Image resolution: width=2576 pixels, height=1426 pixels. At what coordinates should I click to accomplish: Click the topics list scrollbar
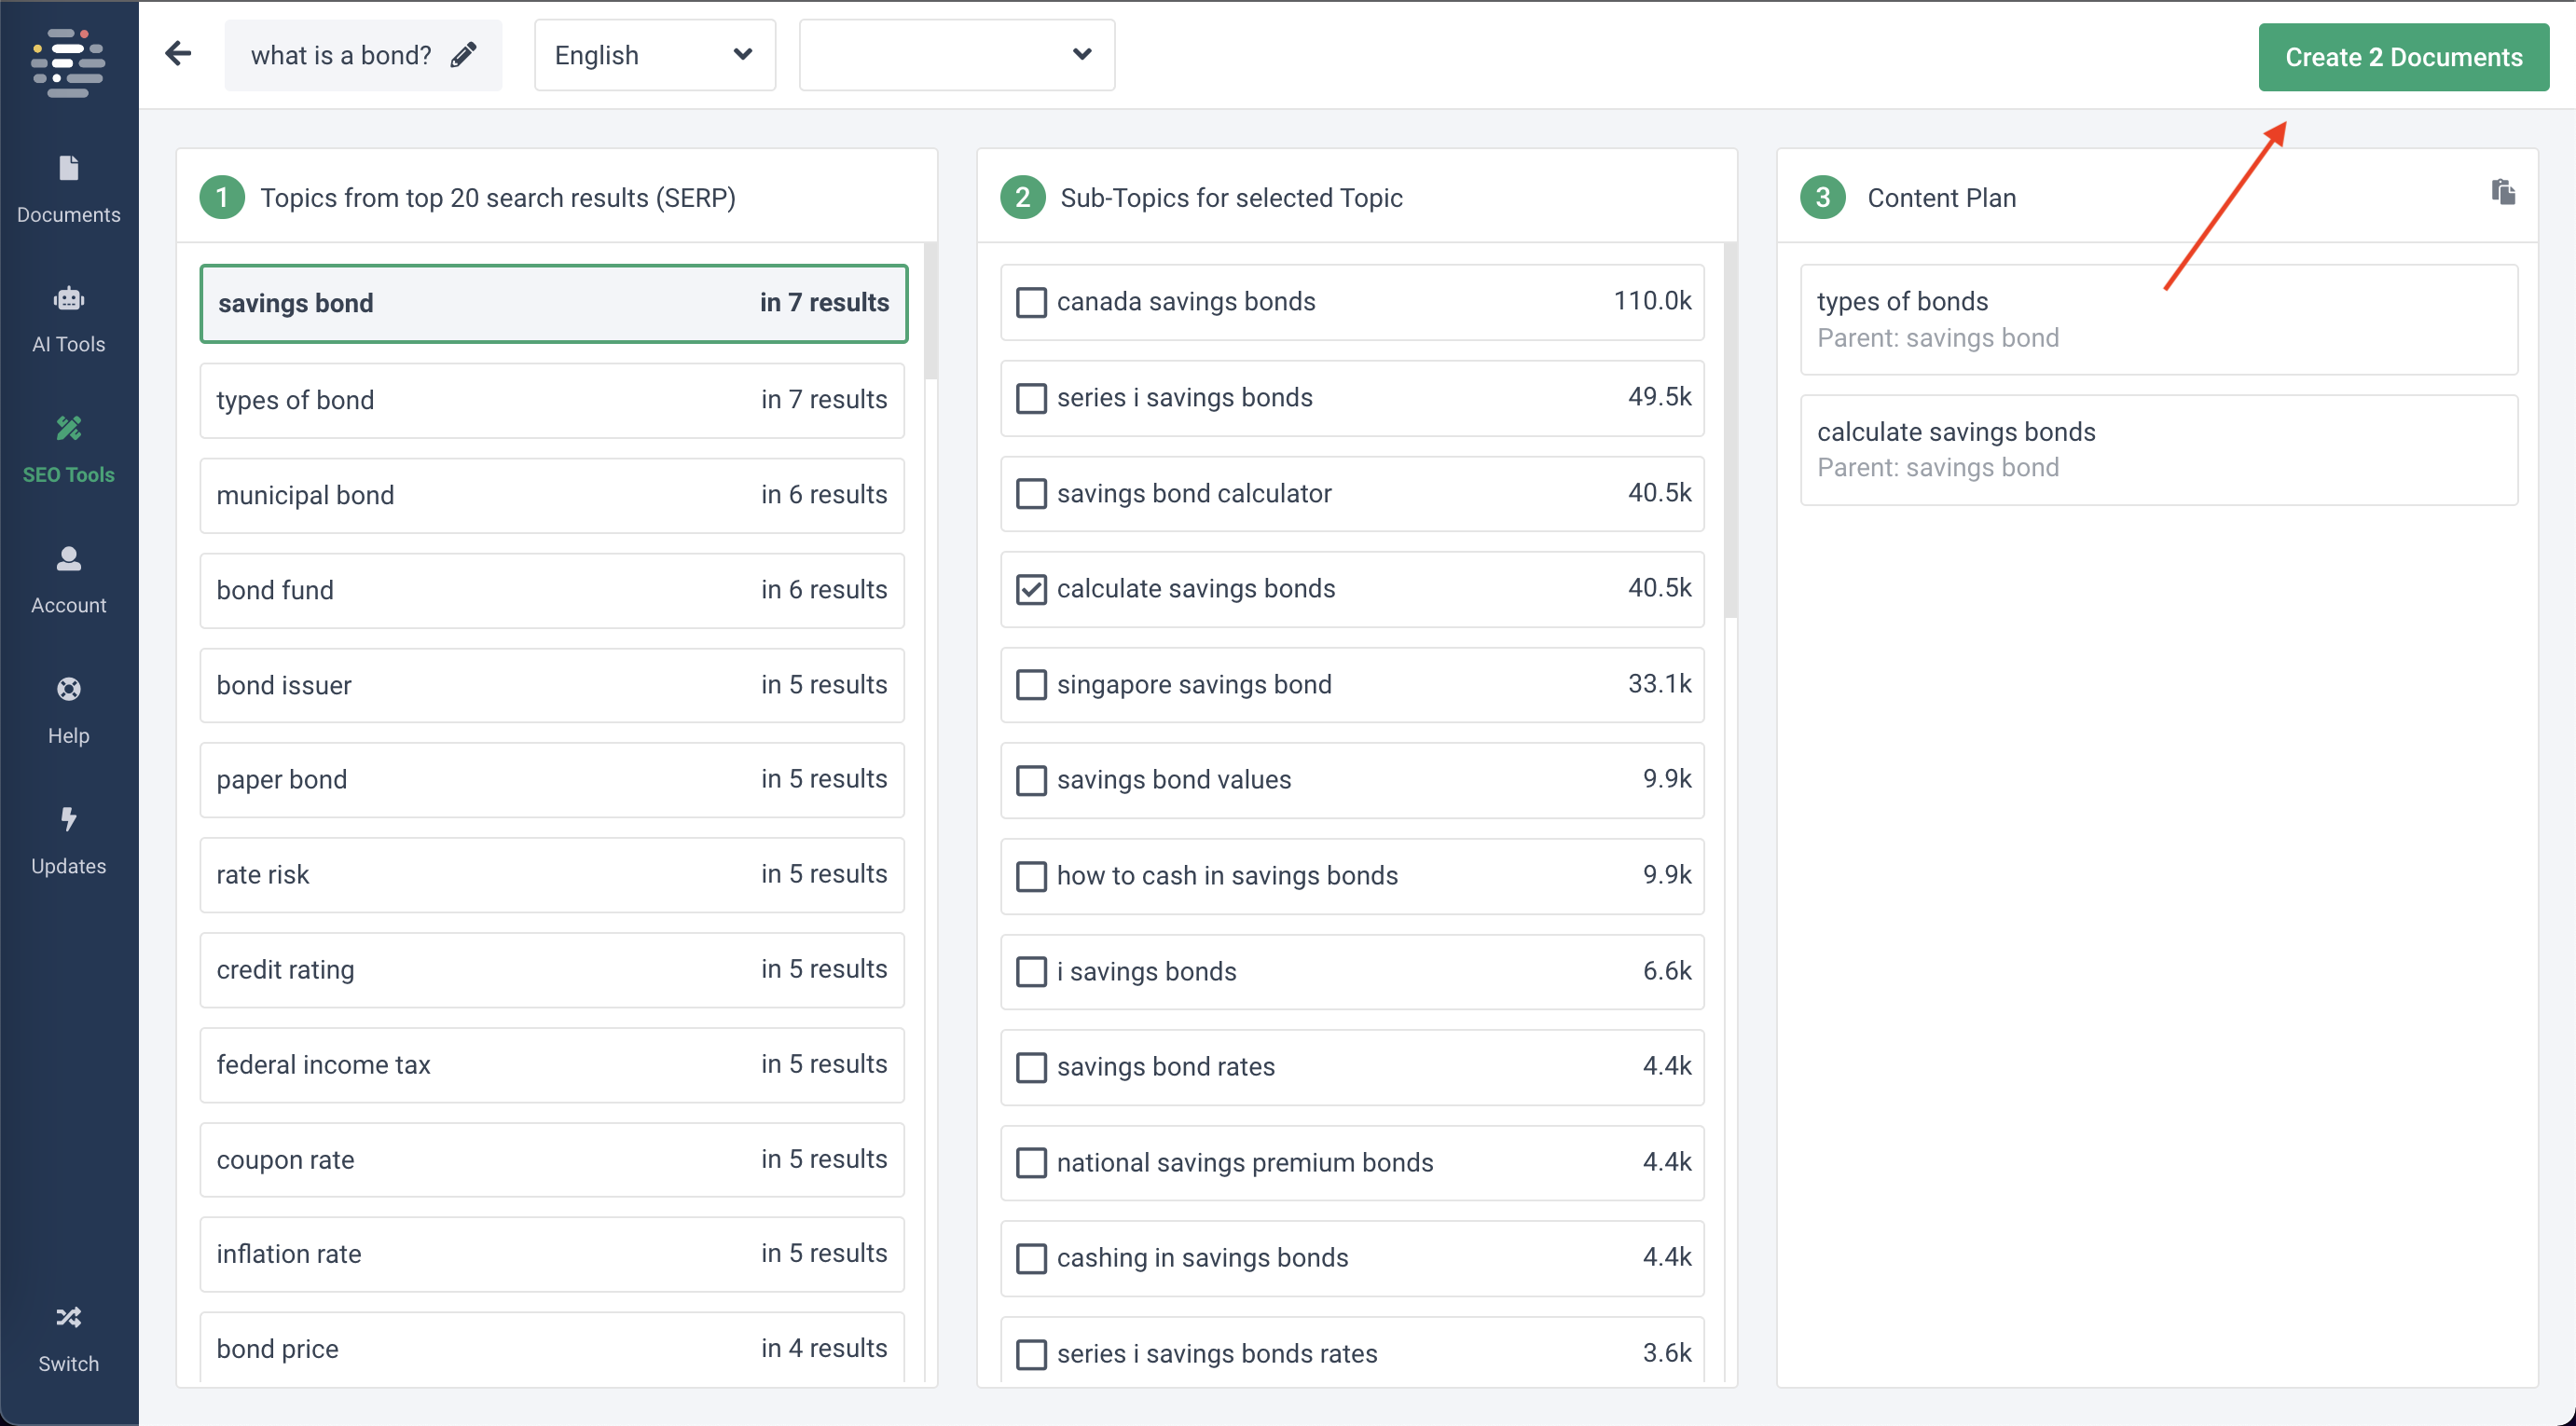pos(931,310)
